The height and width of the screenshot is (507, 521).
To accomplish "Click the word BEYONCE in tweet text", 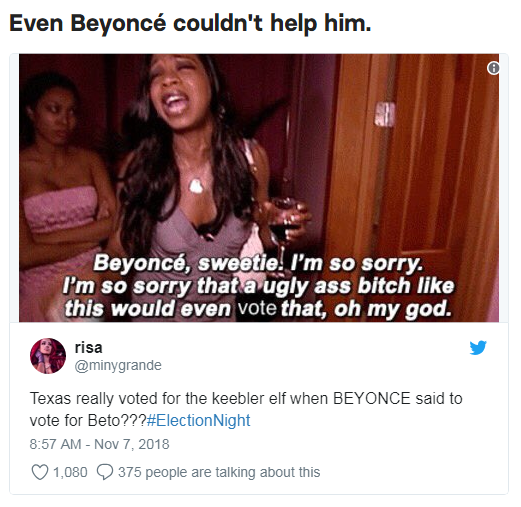I will coord(372,398).
